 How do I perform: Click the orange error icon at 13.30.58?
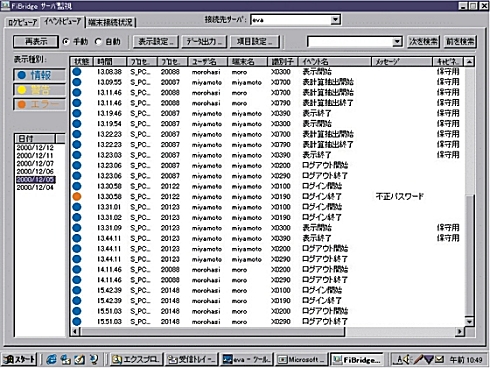[x=77, y=197]
